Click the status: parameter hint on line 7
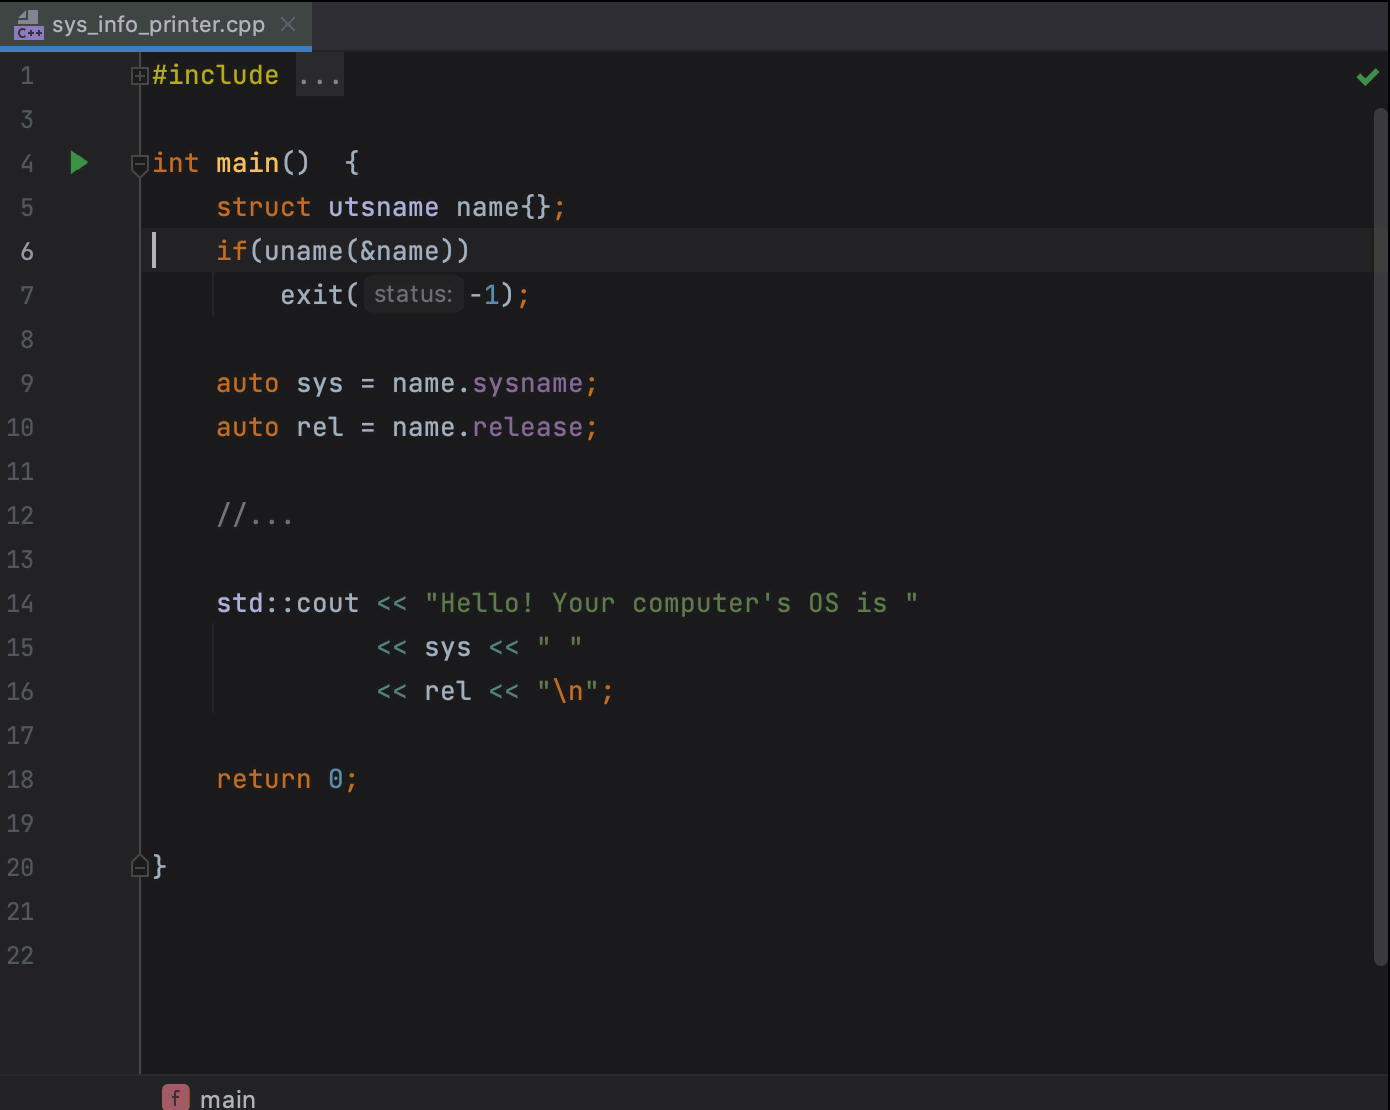 pos(412,294)
